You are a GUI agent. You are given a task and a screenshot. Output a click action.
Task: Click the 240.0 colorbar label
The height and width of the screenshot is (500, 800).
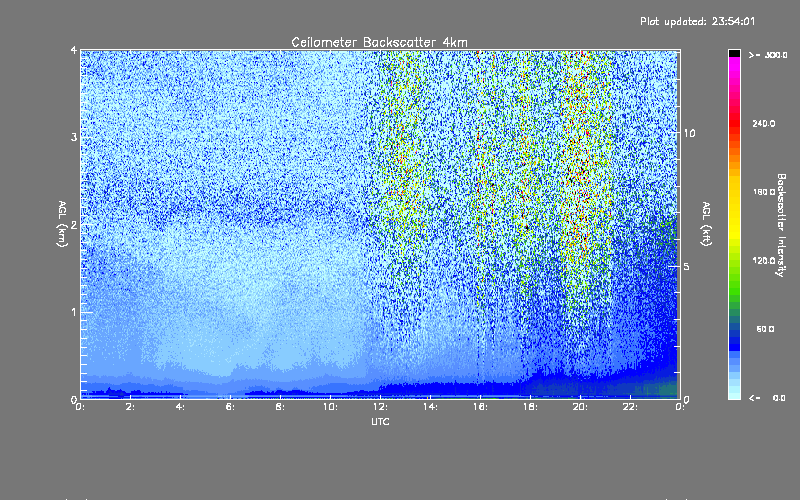(x=764, y=123)
